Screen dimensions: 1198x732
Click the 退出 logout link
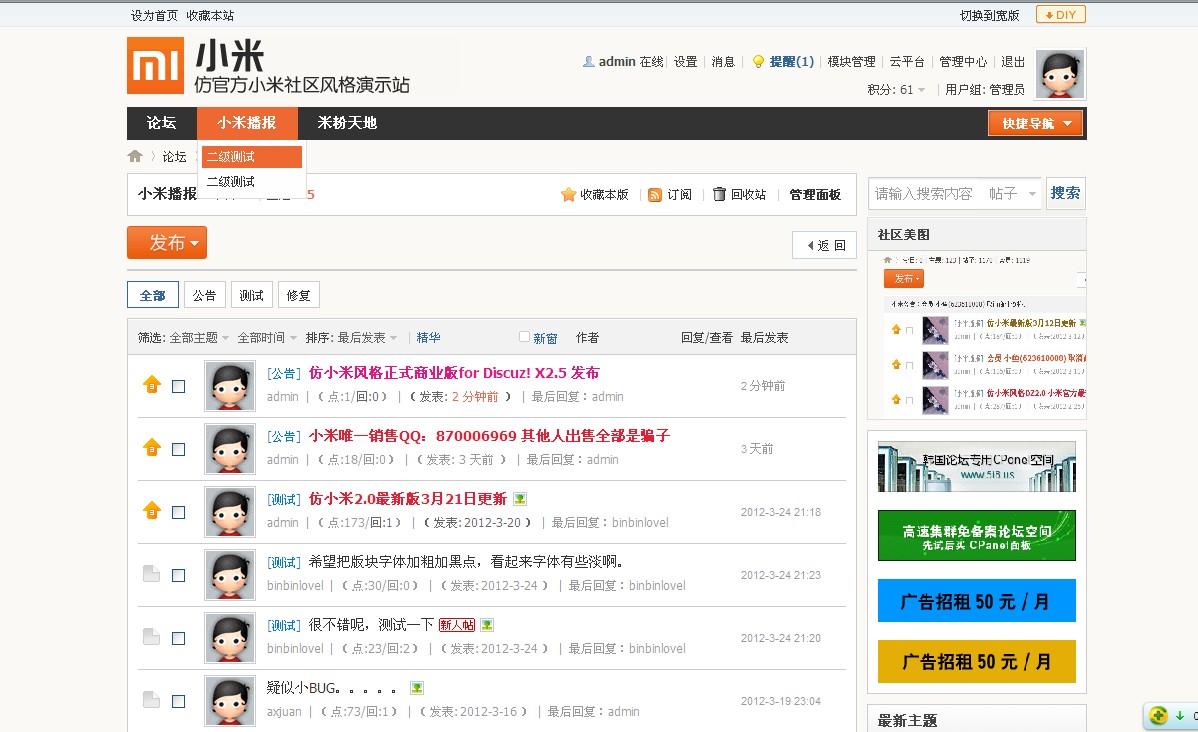point(1013,62)
